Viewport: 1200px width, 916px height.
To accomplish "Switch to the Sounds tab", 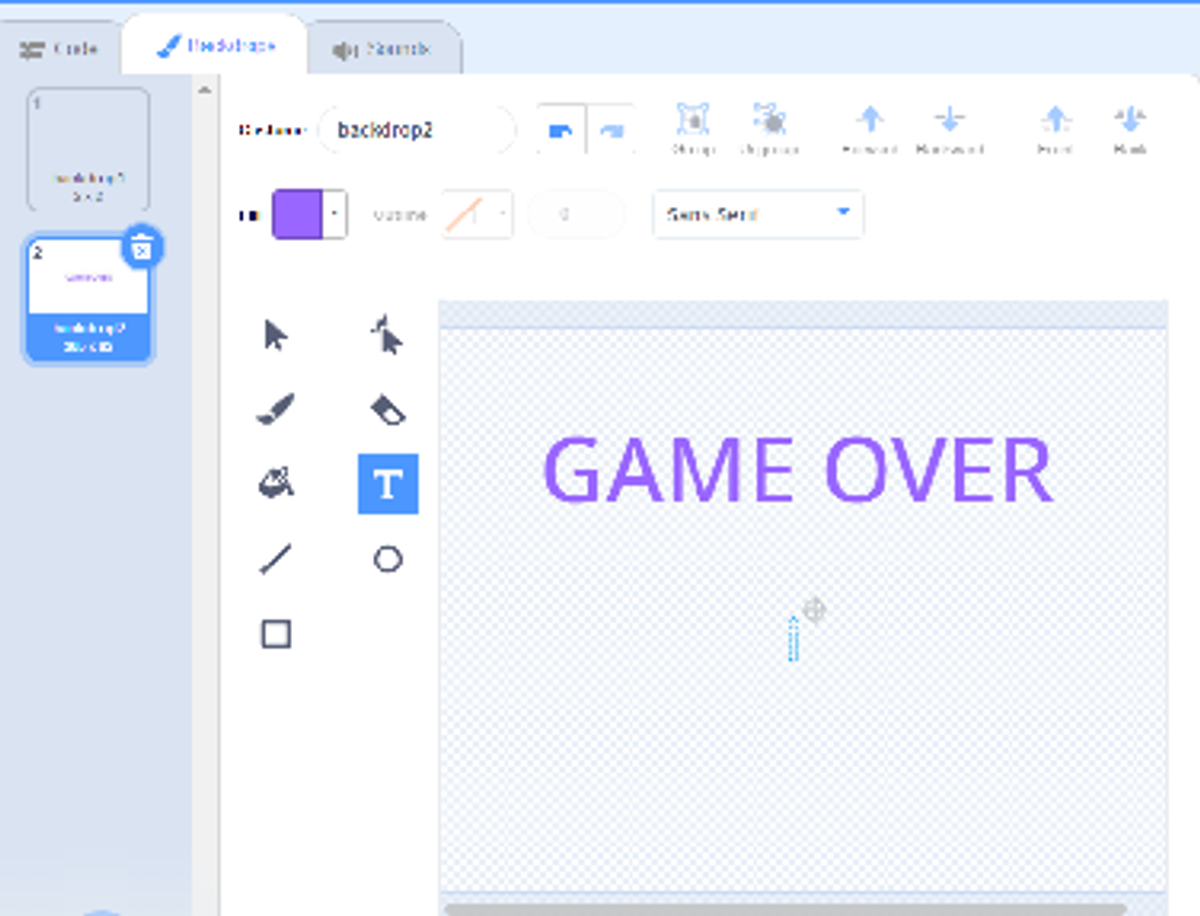I will 382,49.
